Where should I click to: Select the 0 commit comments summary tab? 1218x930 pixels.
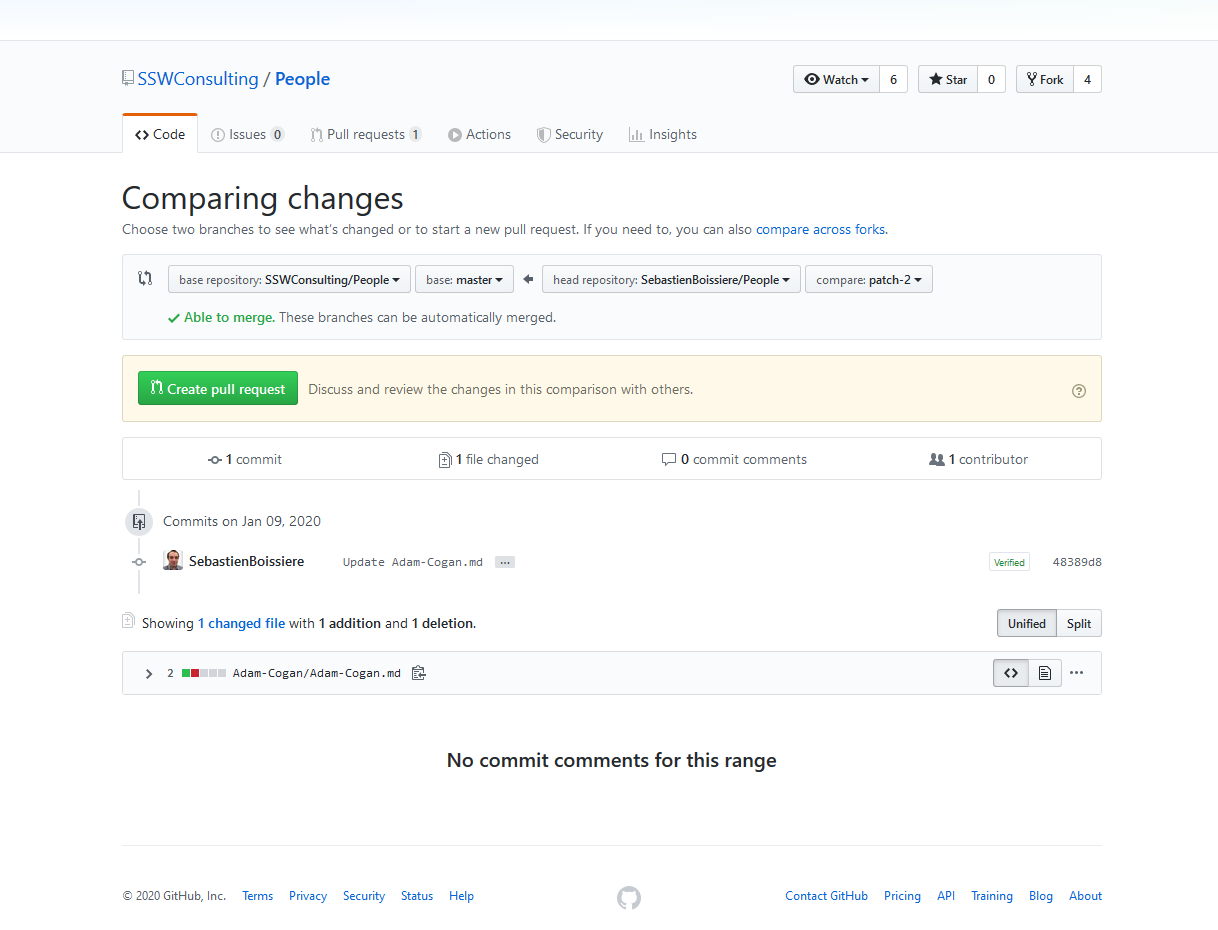[x=734, y=459]
